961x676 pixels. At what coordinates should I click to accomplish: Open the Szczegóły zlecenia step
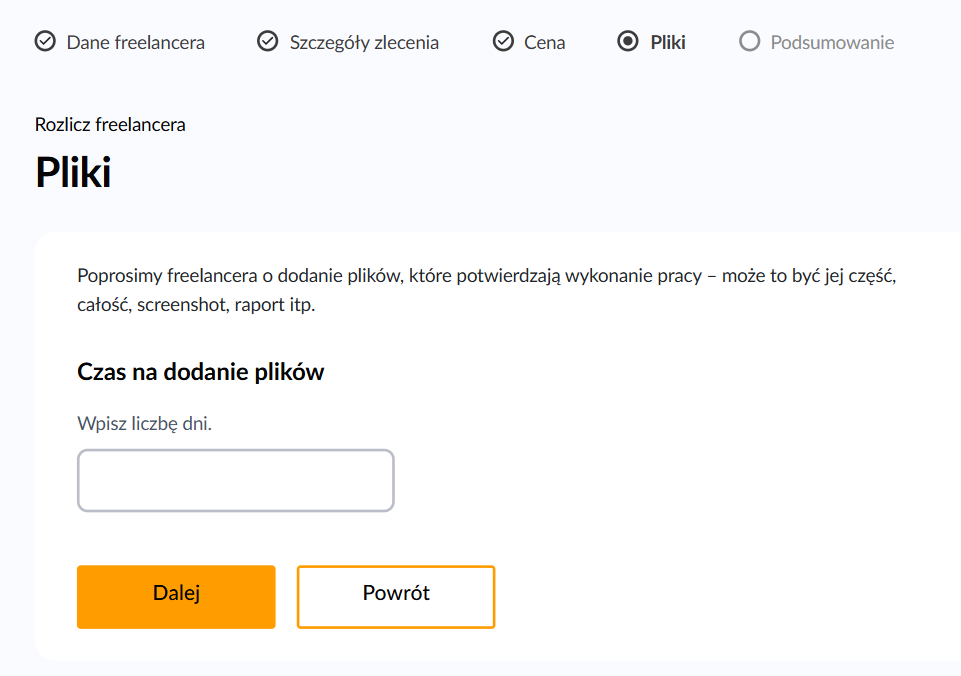click(x=364, y=42)
